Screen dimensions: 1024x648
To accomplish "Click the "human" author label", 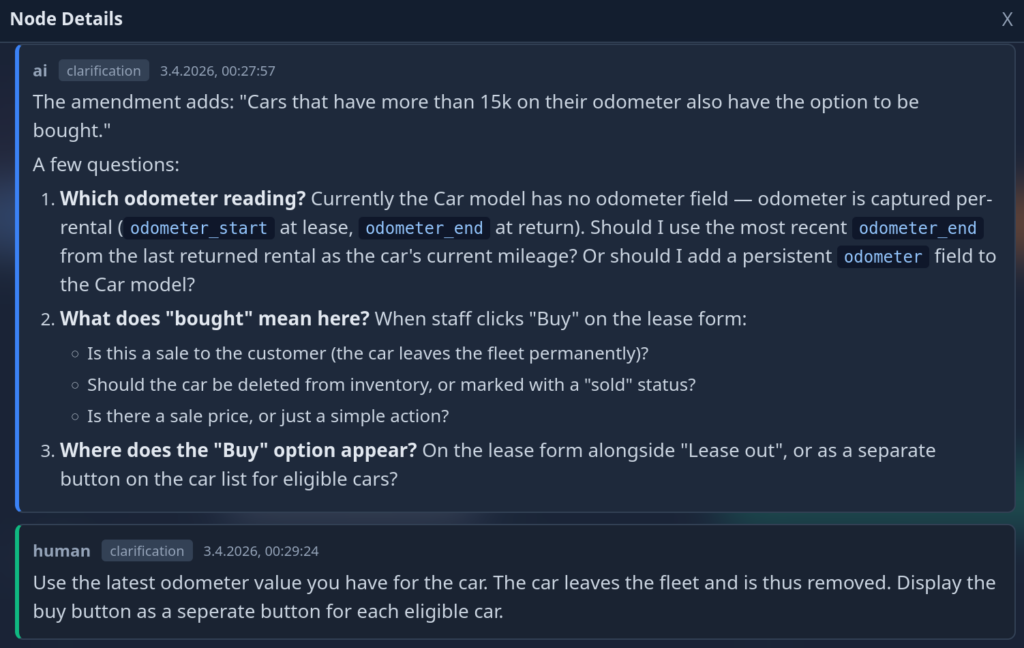I will 62,551.
